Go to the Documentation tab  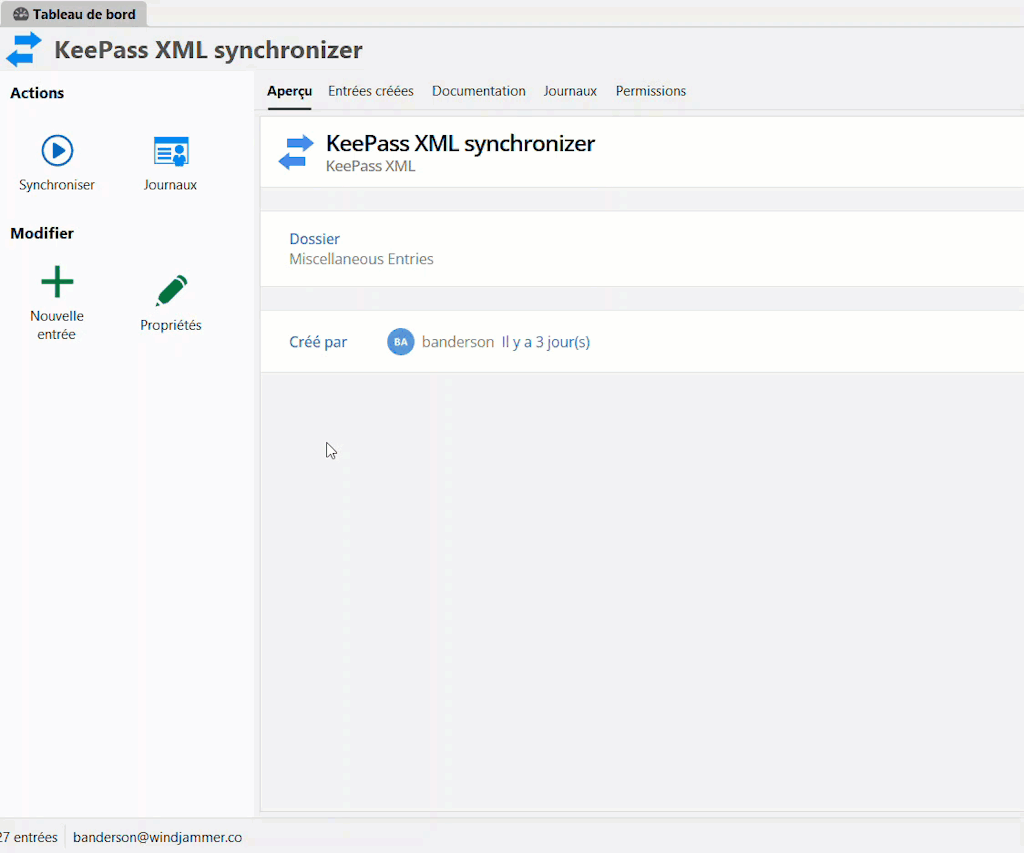click(x=478, y=91)
